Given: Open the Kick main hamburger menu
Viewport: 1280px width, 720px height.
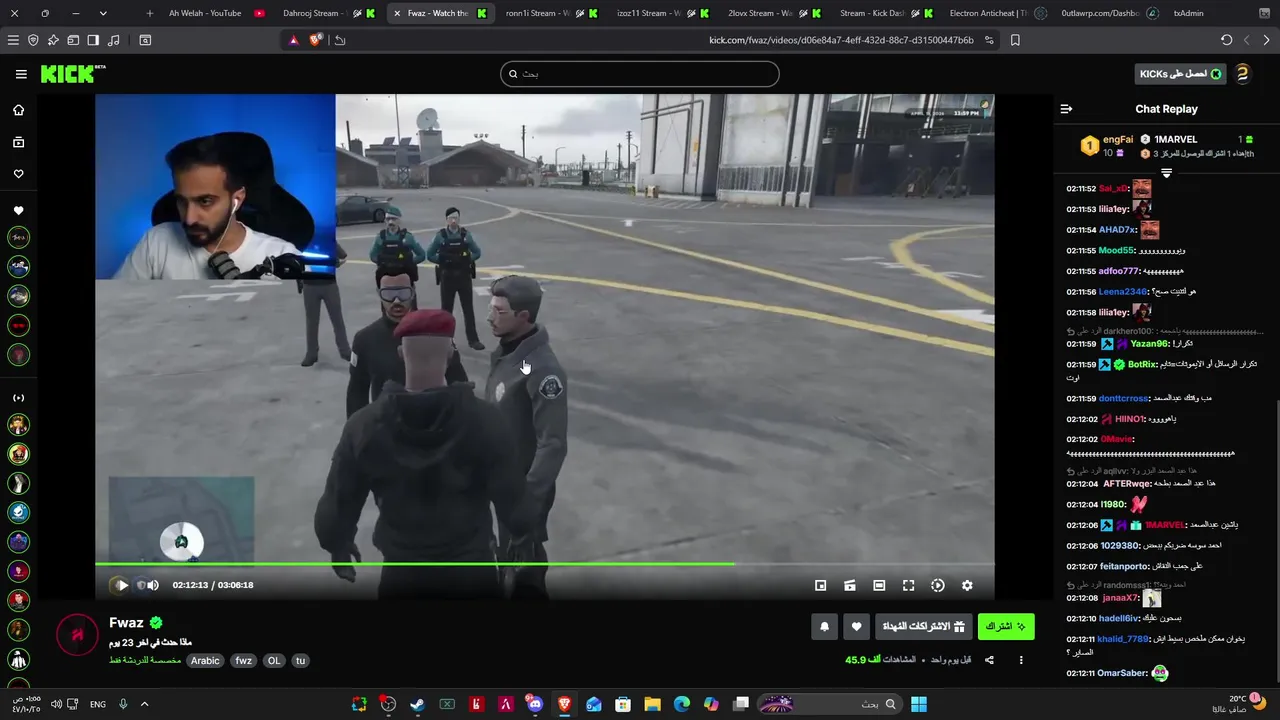Looking at the screenshot, I should coord(21,74).
